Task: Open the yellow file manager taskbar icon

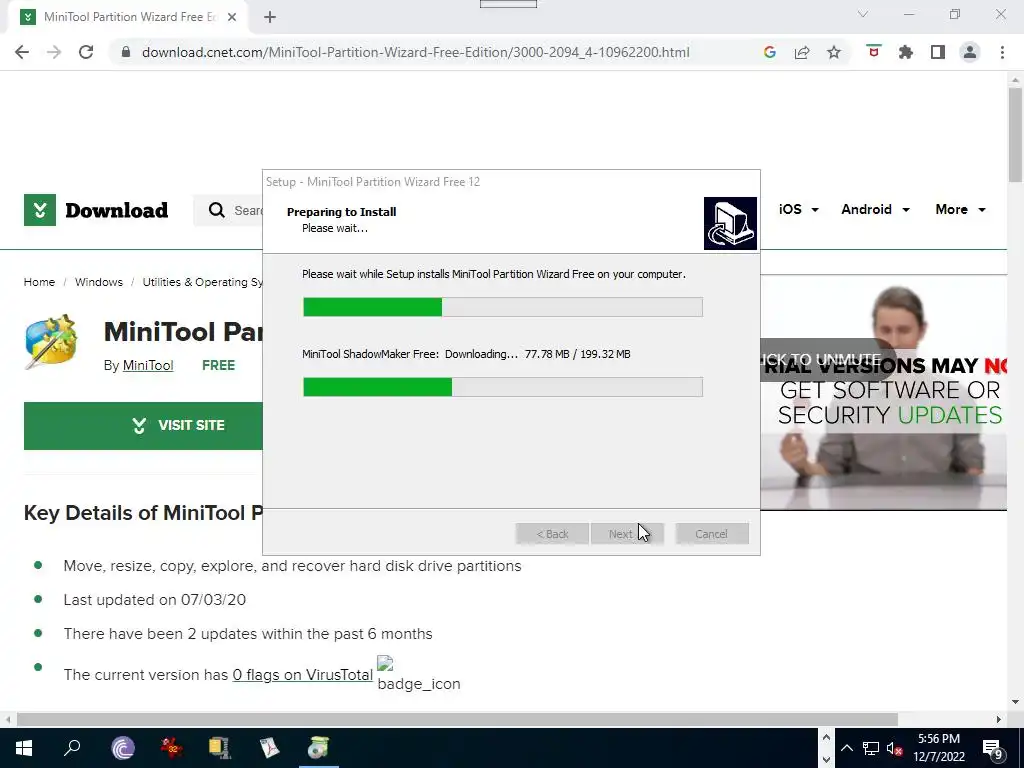Action: point(220,748)
